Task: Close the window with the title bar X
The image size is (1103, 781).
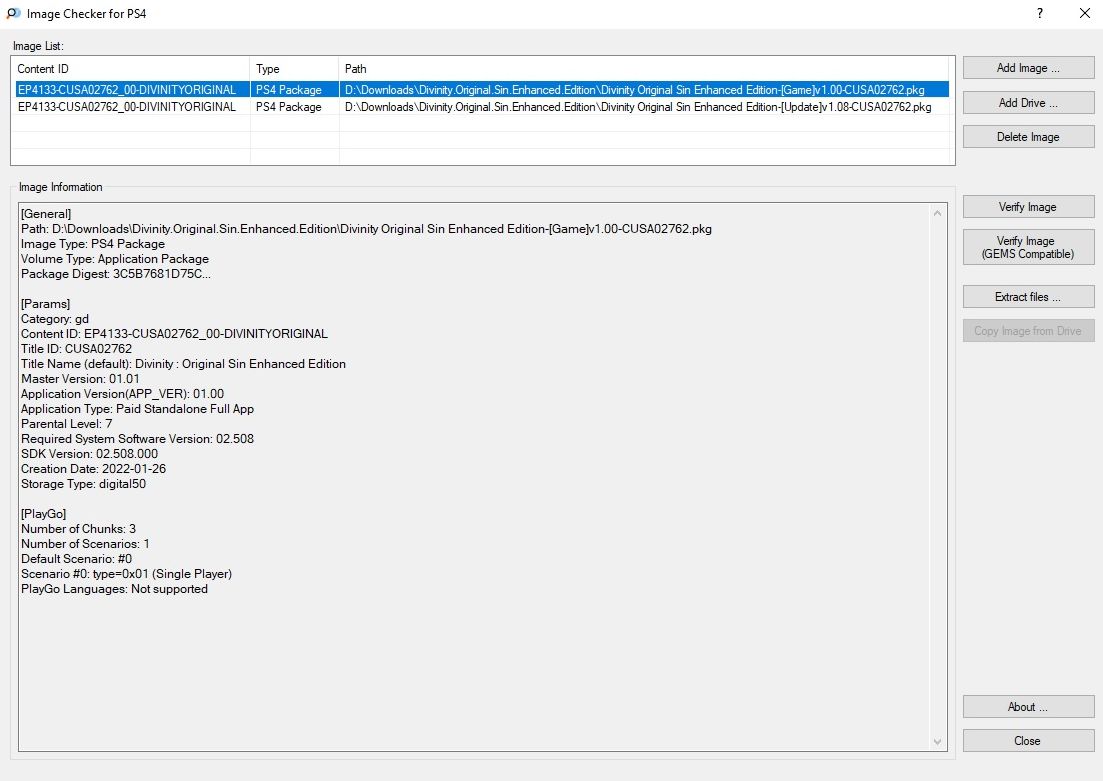Action: [1085, 13]
